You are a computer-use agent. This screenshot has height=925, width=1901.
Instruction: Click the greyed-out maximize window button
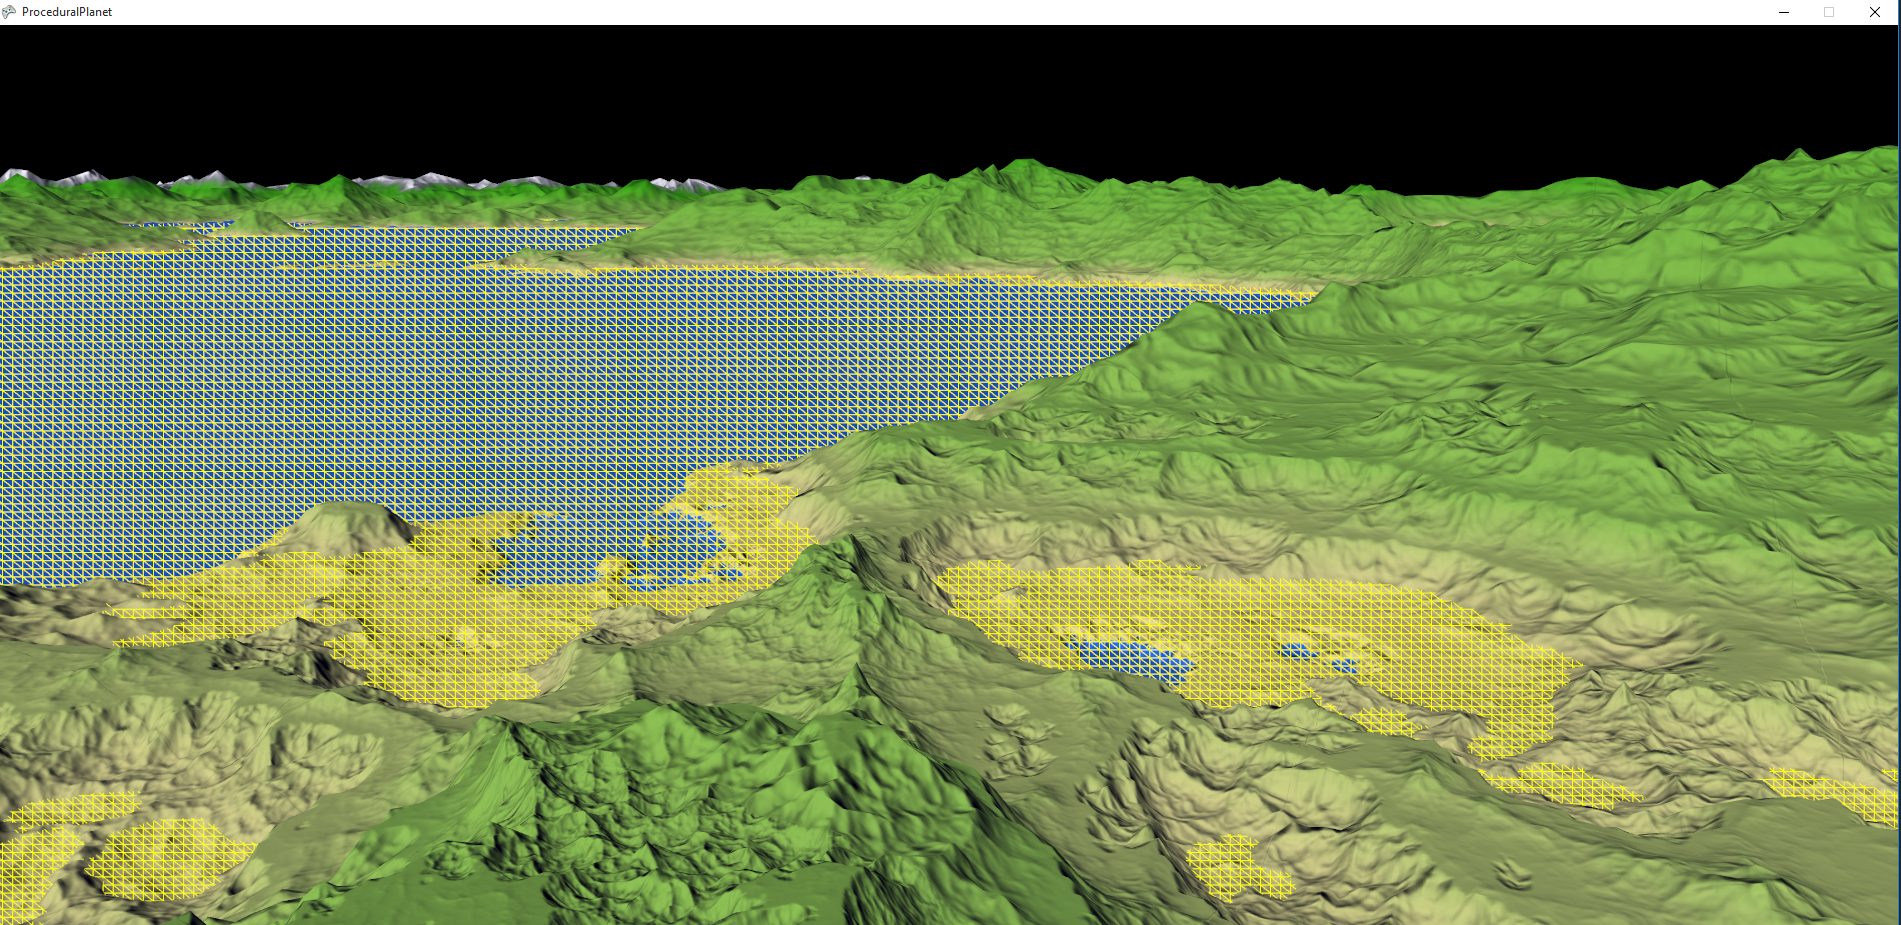point(1829,12)
